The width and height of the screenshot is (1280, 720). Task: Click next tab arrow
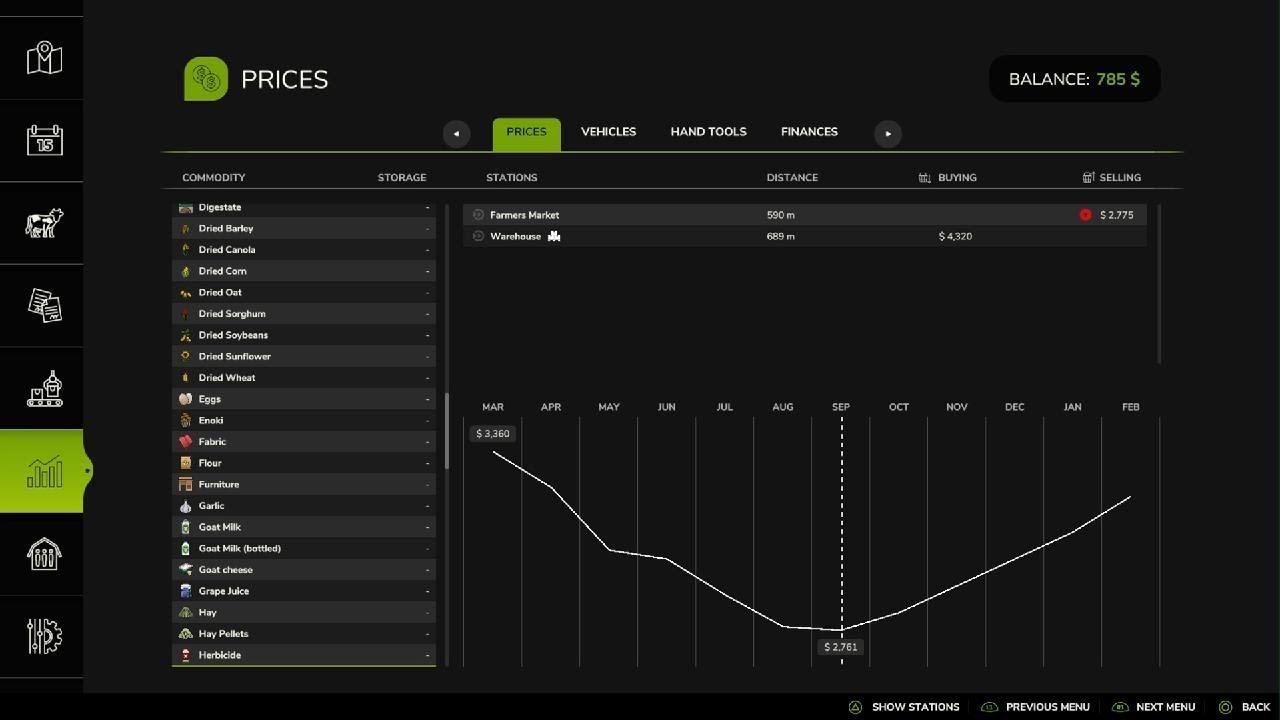click(888, 133)
